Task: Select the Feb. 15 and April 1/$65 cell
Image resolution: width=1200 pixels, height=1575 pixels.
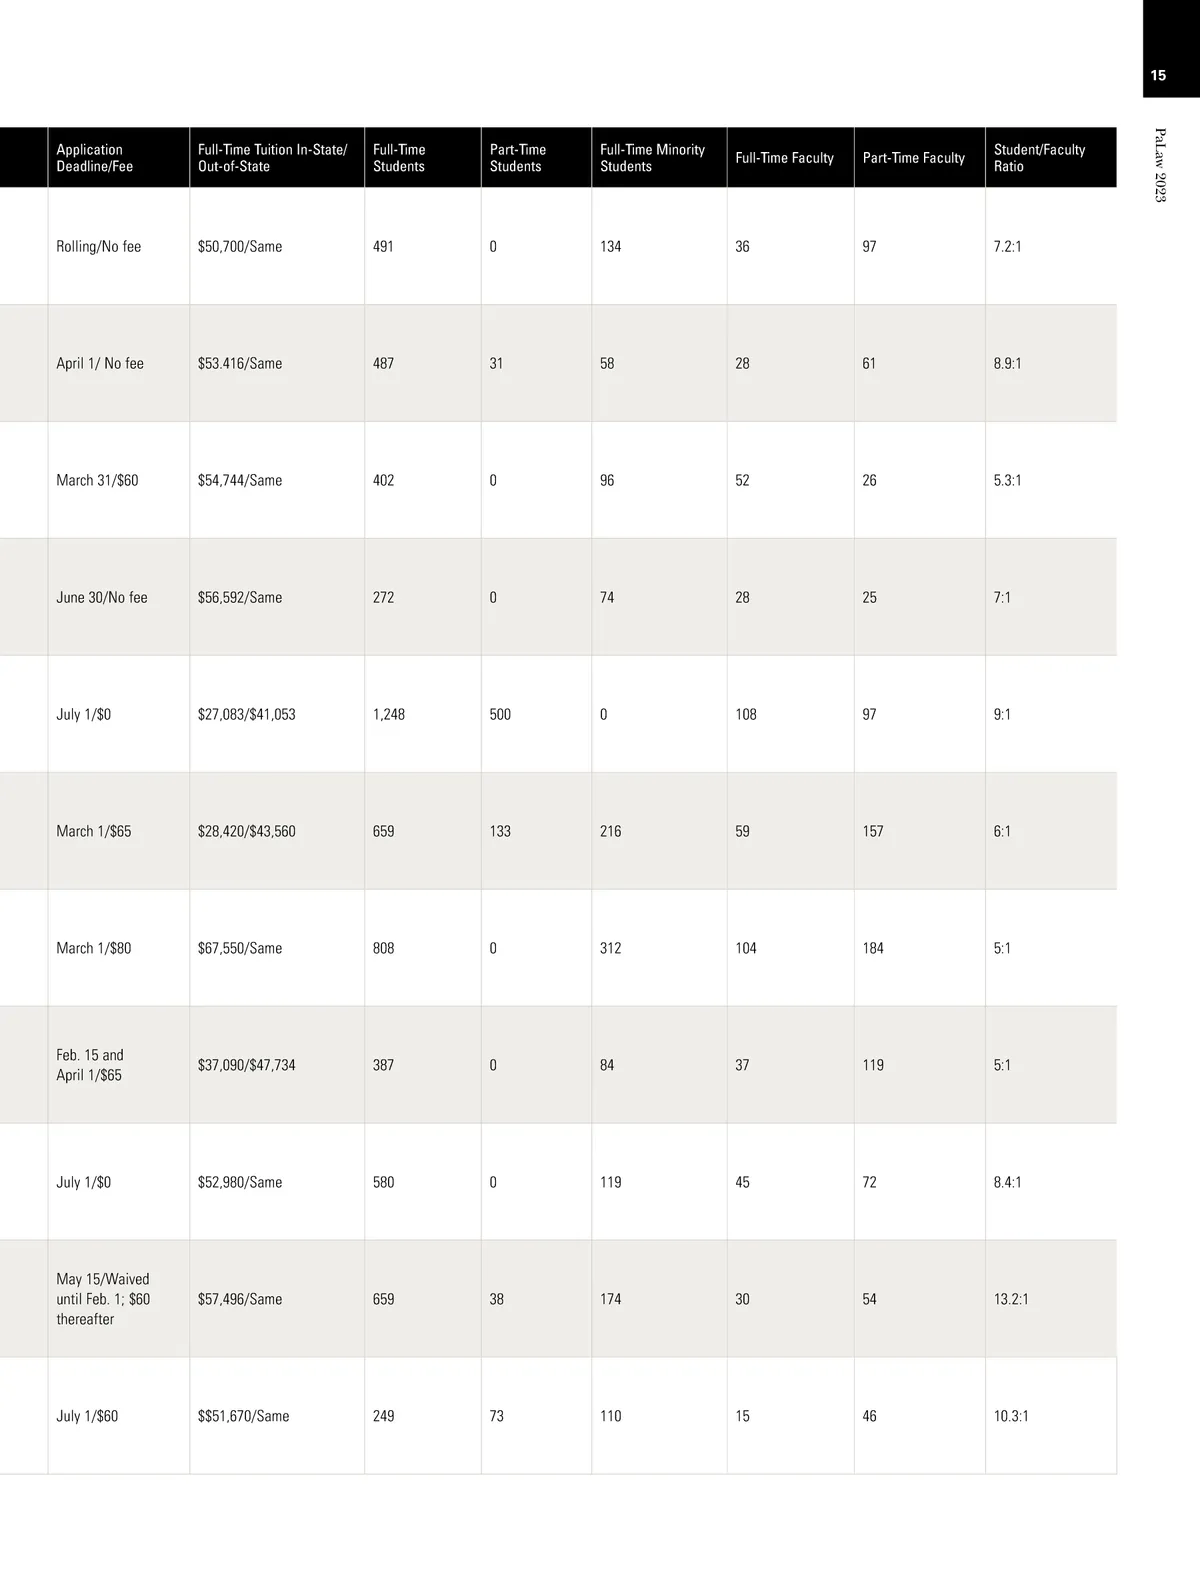Action: point(90,1065)
